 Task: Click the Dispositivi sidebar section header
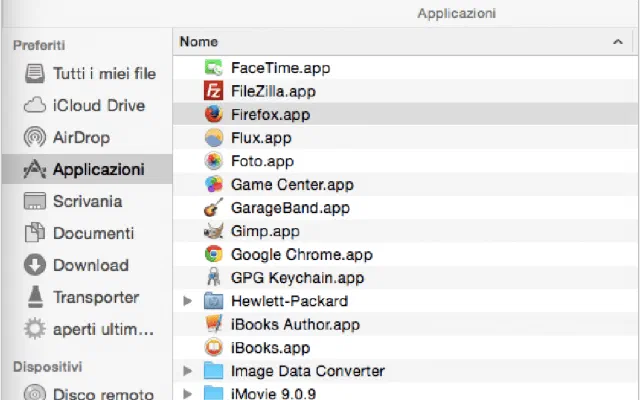(47, 367)
